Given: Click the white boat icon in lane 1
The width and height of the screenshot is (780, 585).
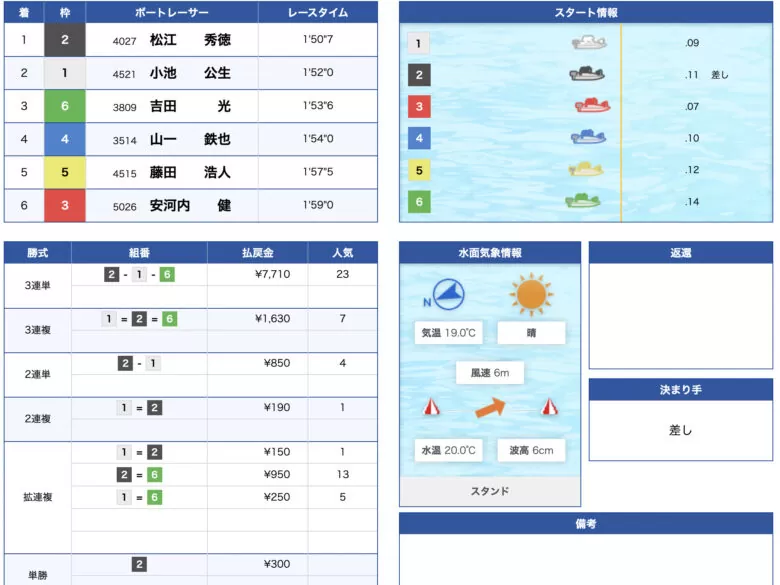Looking at the screenshot, I should click(589, 43).
